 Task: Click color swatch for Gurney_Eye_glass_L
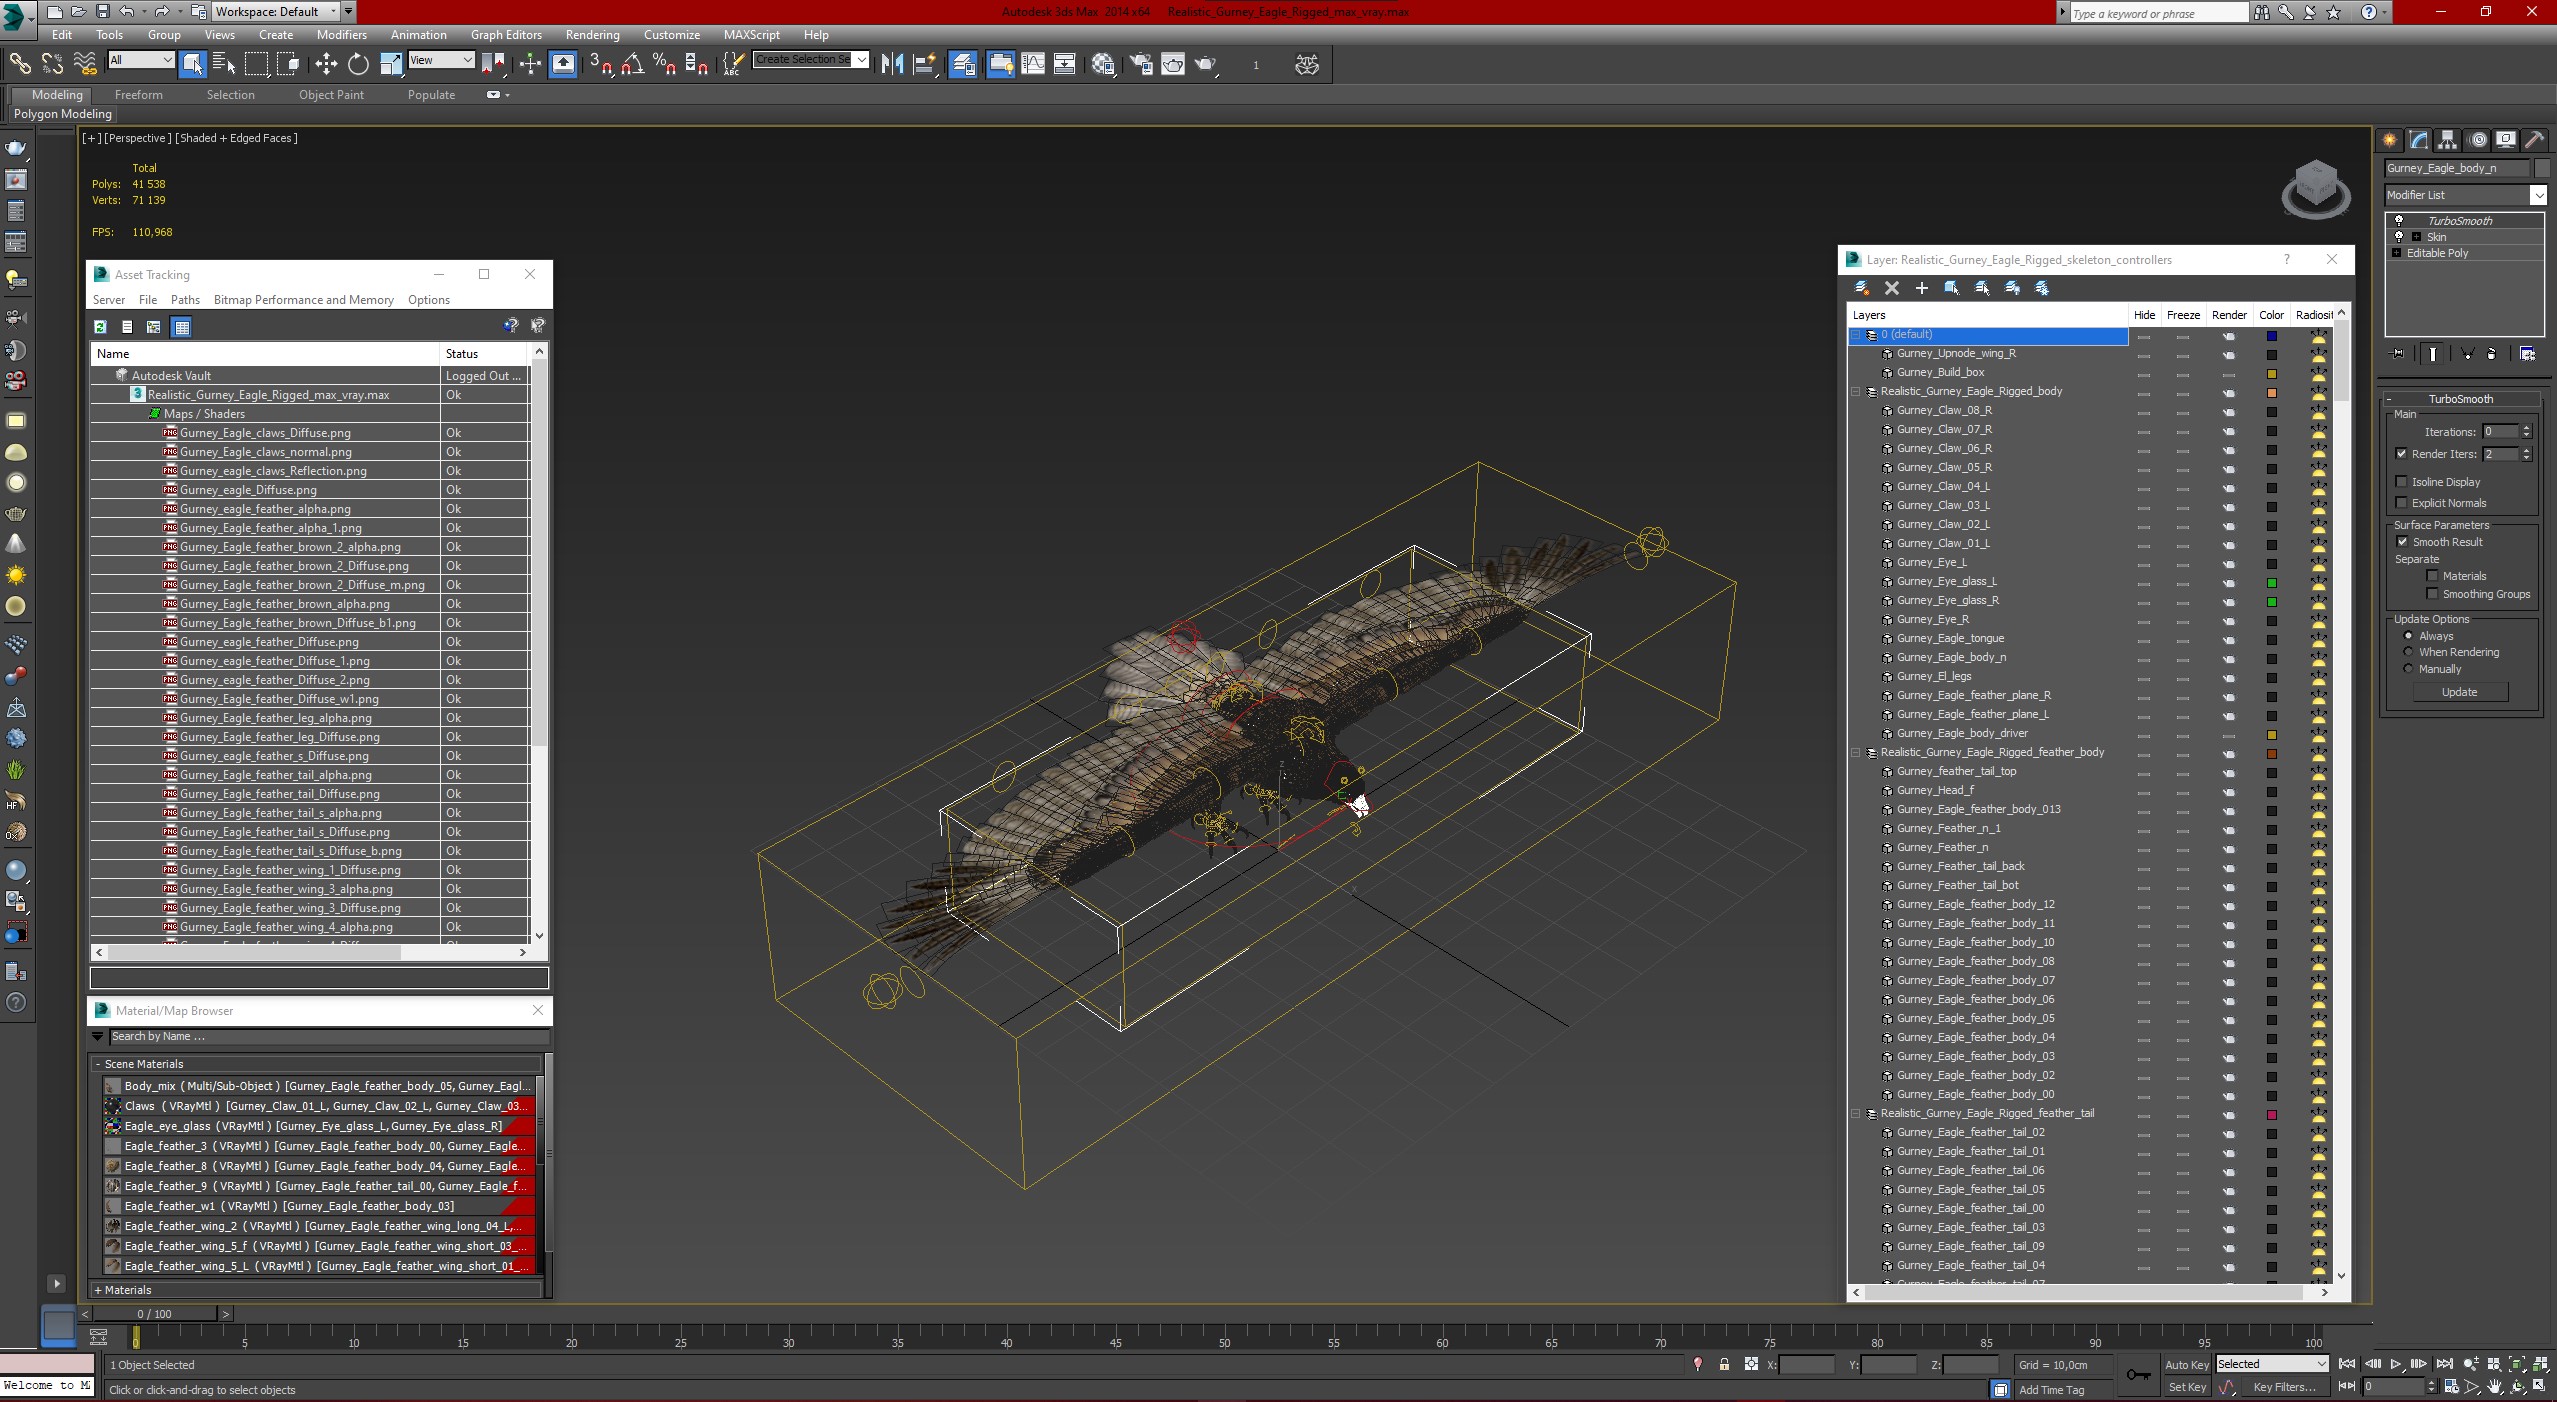pos(2271,583)
